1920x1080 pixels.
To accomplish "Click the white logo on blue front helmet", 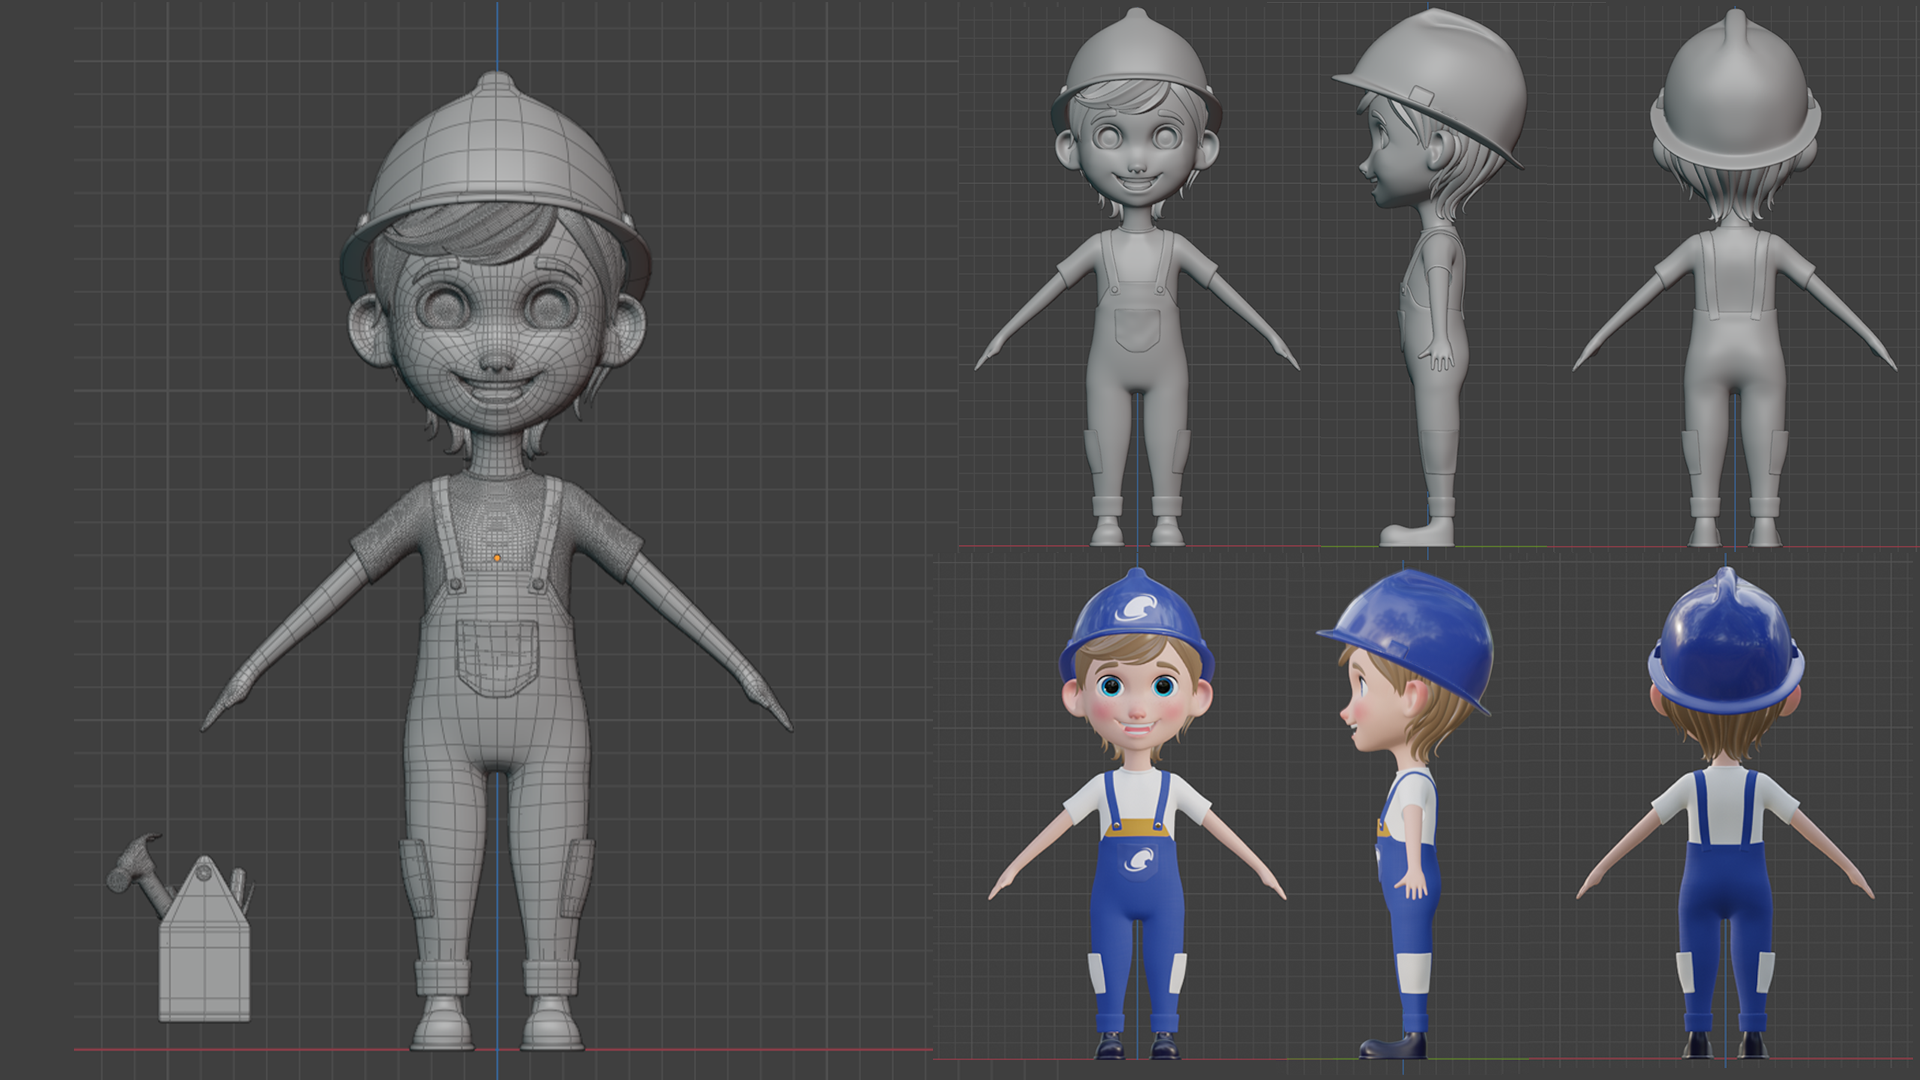I will [1138, 608].
